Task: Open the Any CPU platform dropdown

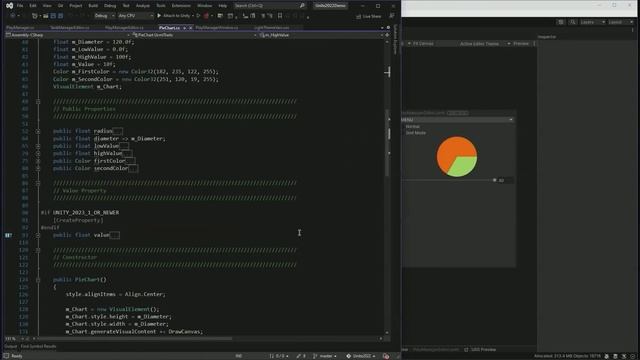Action: tap(136, 16)
